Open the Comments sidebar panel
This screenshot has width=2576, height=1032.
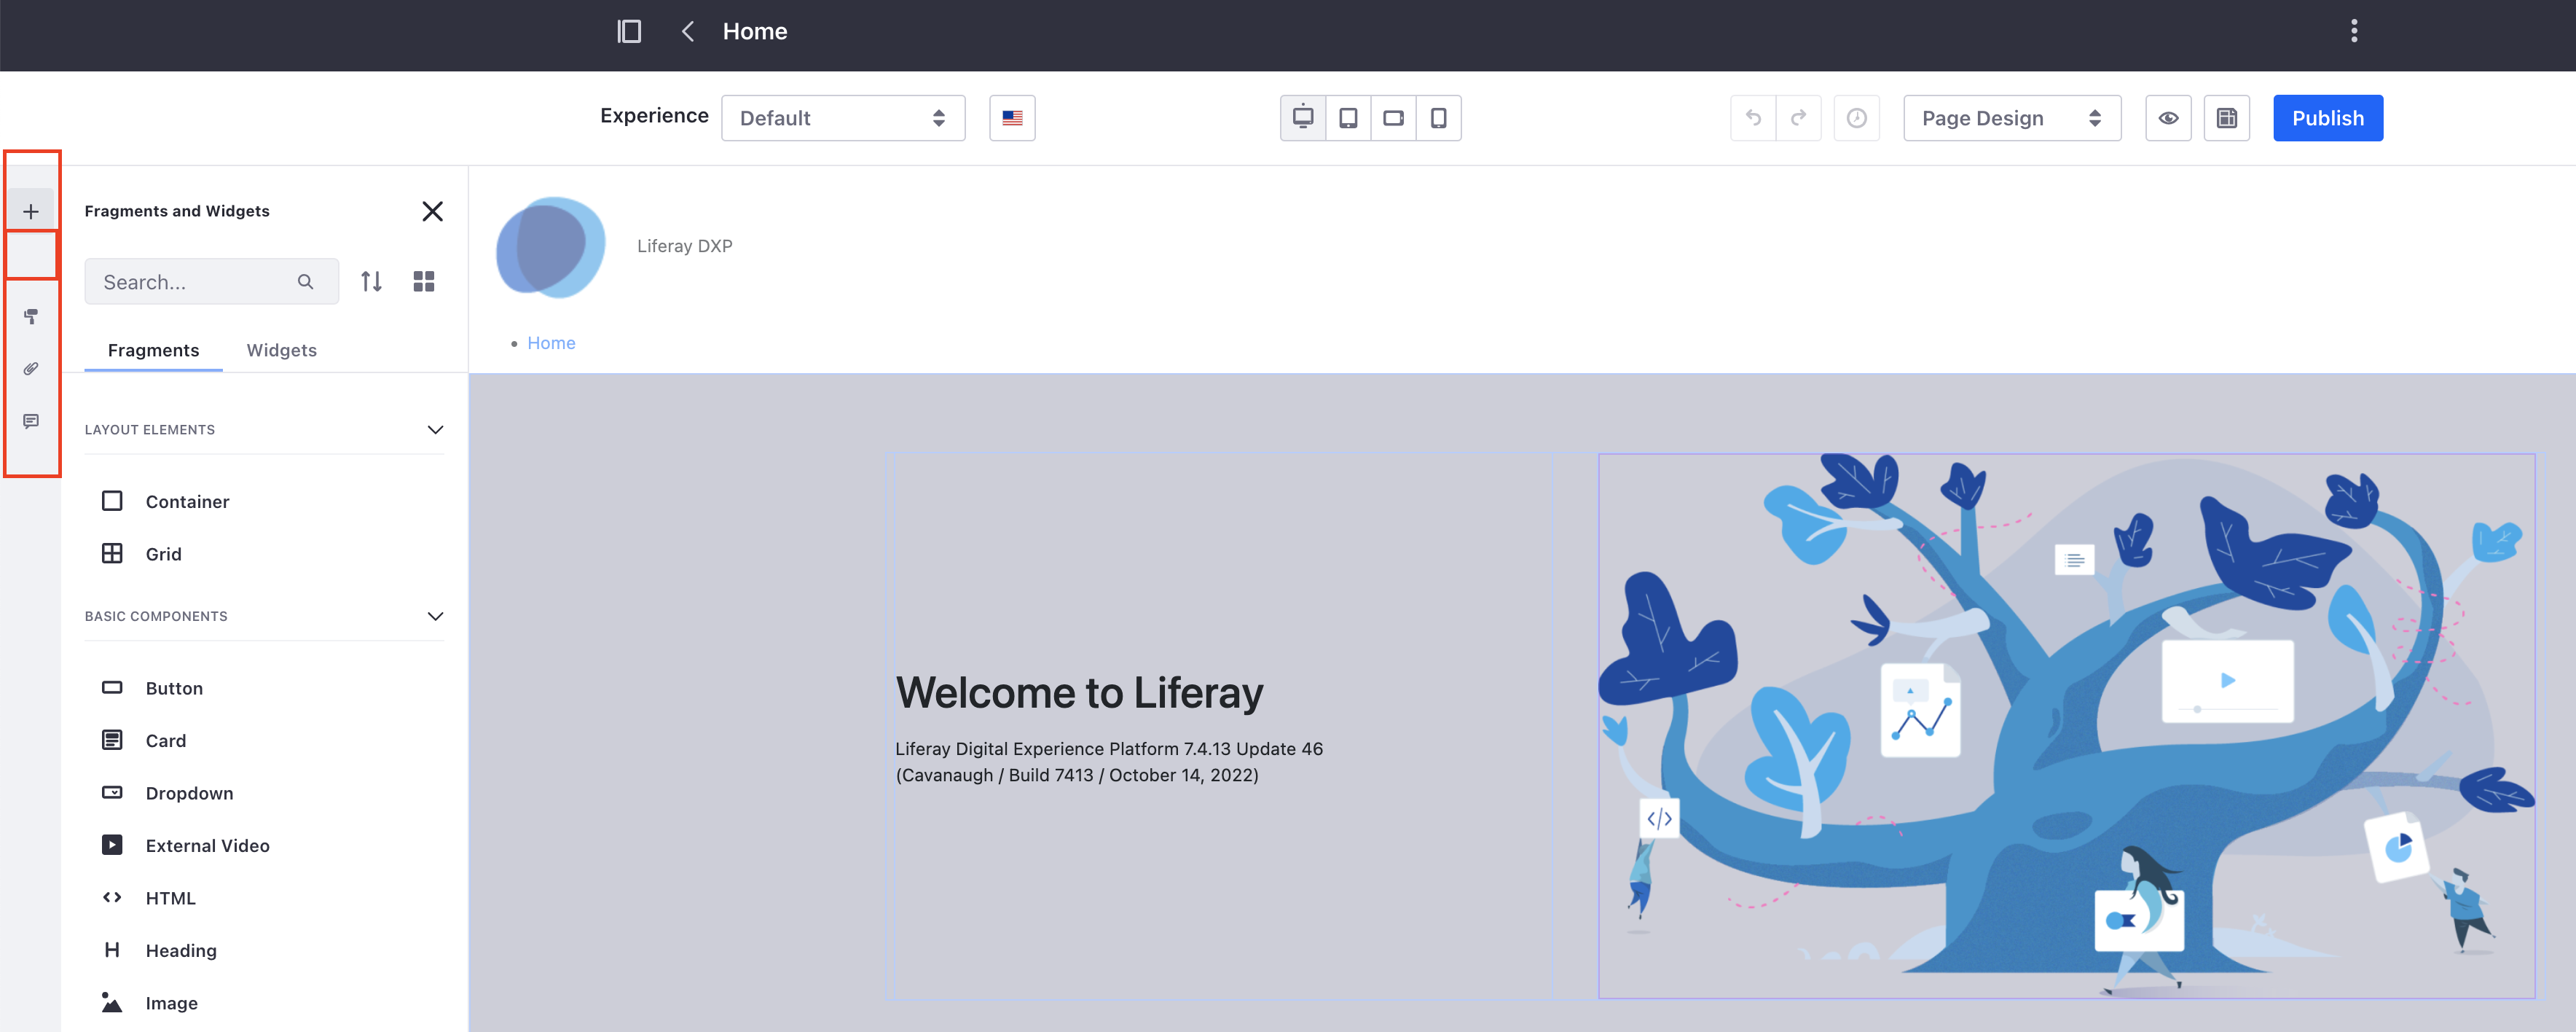pos(31,421)
